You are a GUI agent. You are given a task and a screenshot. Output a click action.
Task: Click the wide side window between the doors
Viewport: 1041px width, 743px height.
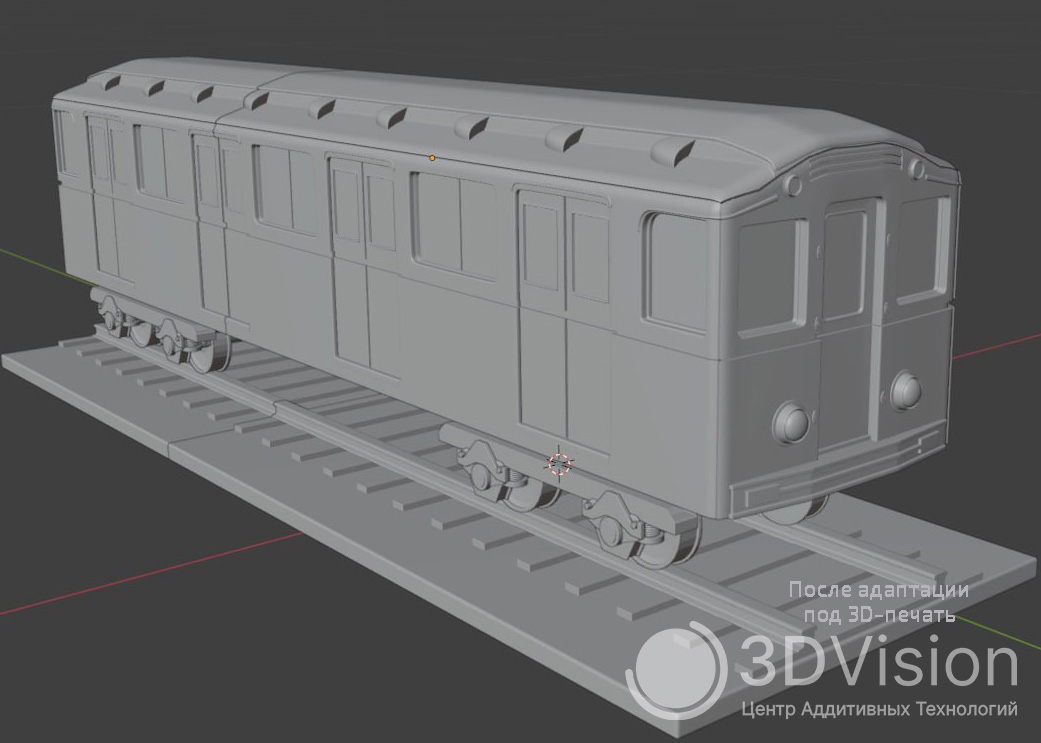[456, 226]
